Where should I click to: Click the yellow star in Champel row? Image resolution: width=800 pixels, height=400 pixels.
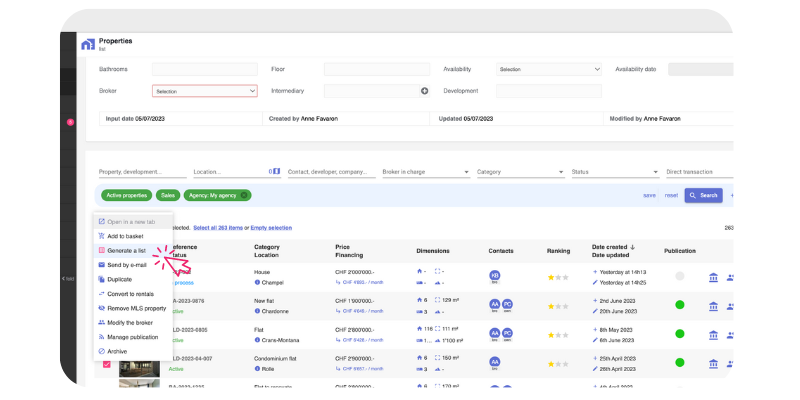point(551,278)
